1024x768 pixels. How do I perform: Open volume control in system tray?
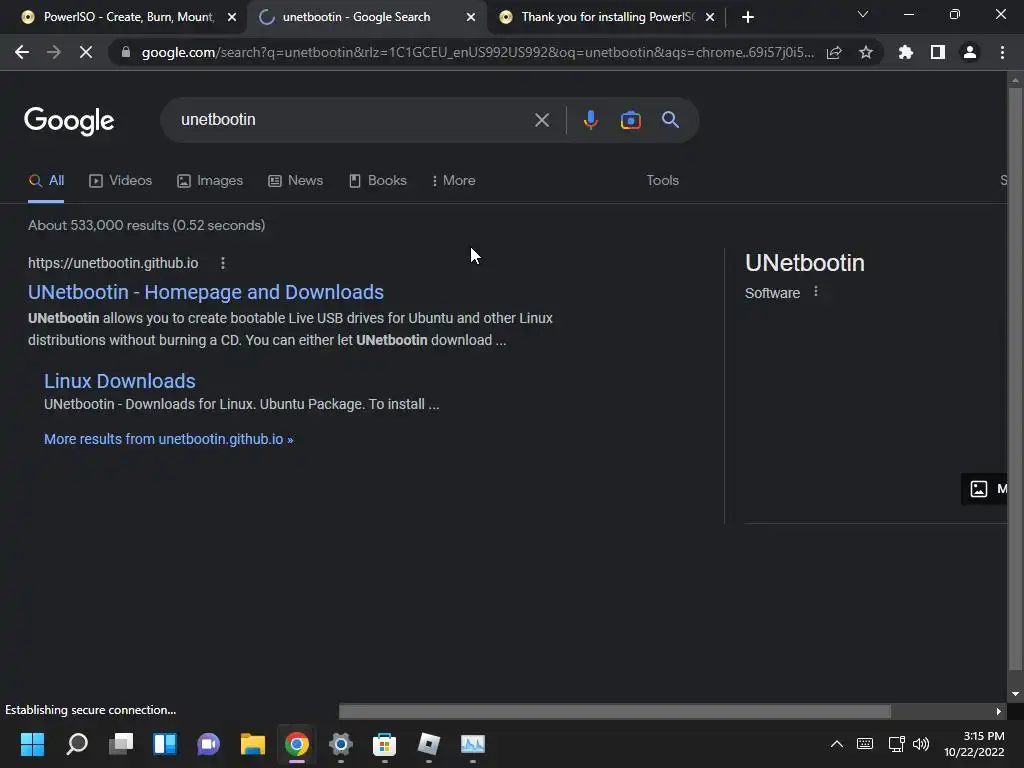pos(921,744)
